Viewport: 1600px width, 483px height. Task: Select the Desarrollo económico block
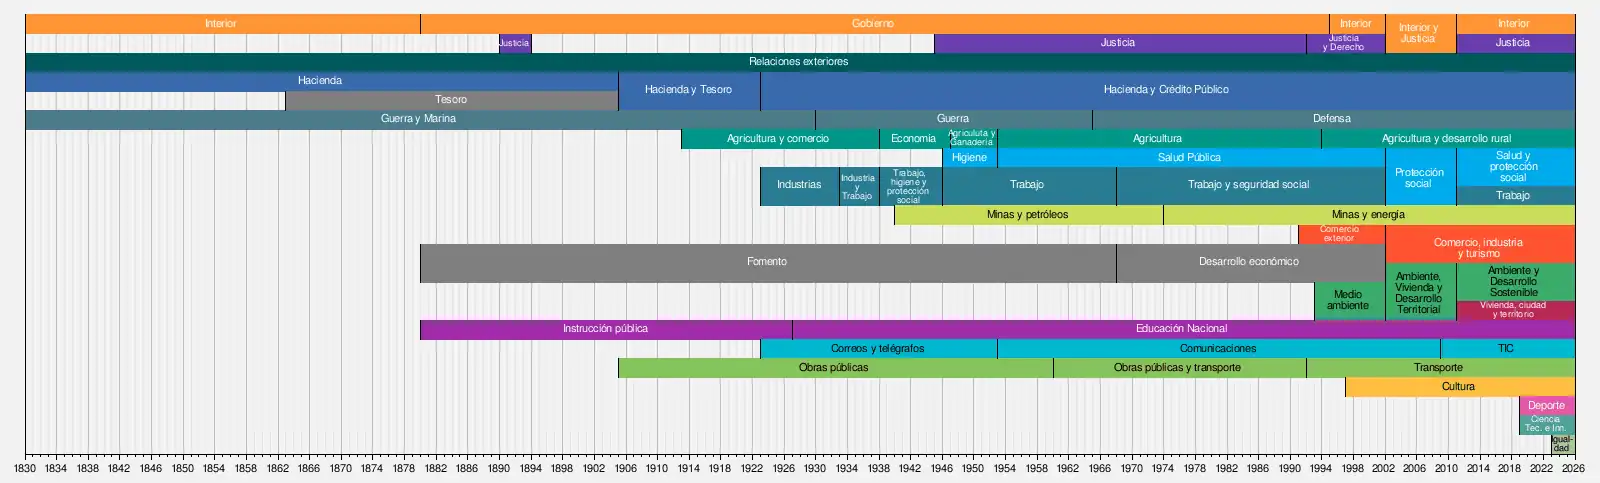pos(1249,262)
